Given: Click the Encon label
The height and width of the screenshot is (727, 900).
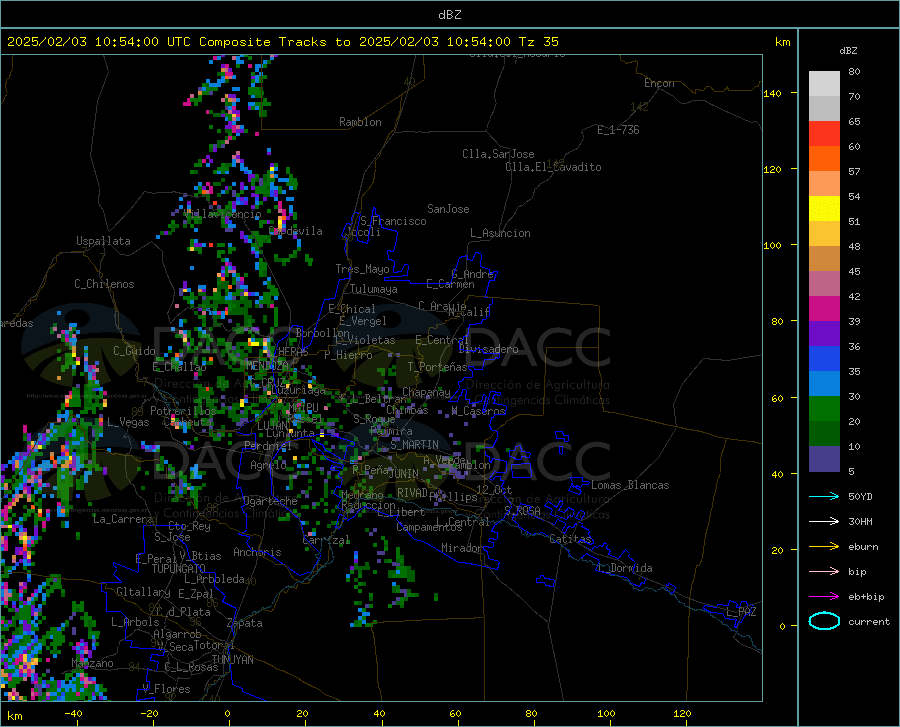Looking at the screenshot, I should coord(659,83).
